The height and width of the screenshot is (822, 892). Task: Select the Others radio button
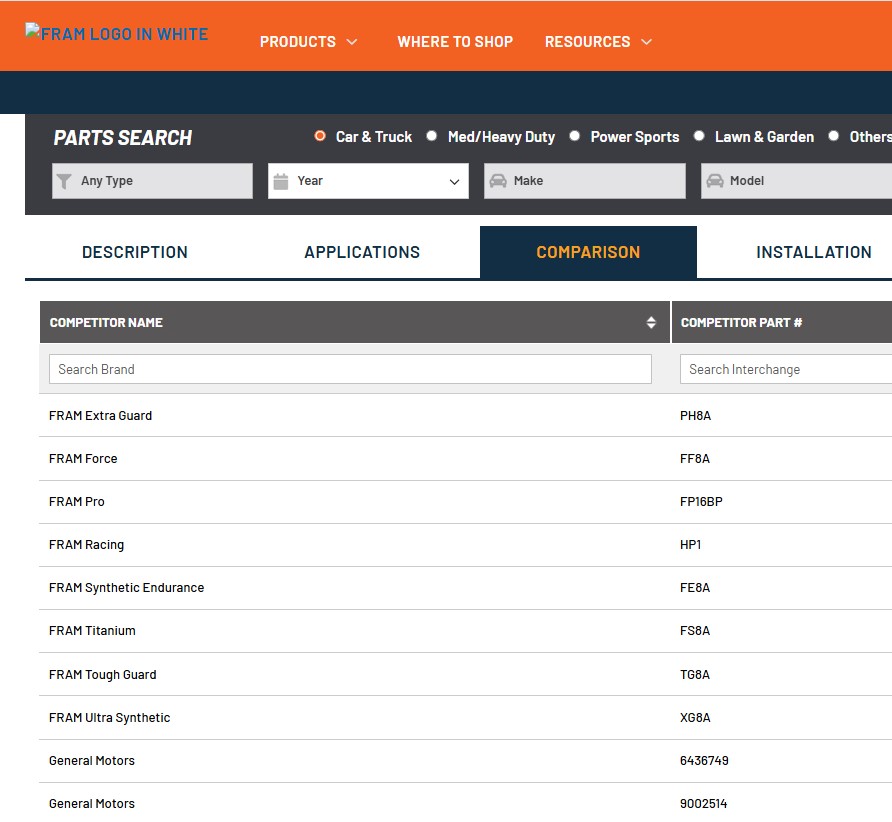[833, 136]
